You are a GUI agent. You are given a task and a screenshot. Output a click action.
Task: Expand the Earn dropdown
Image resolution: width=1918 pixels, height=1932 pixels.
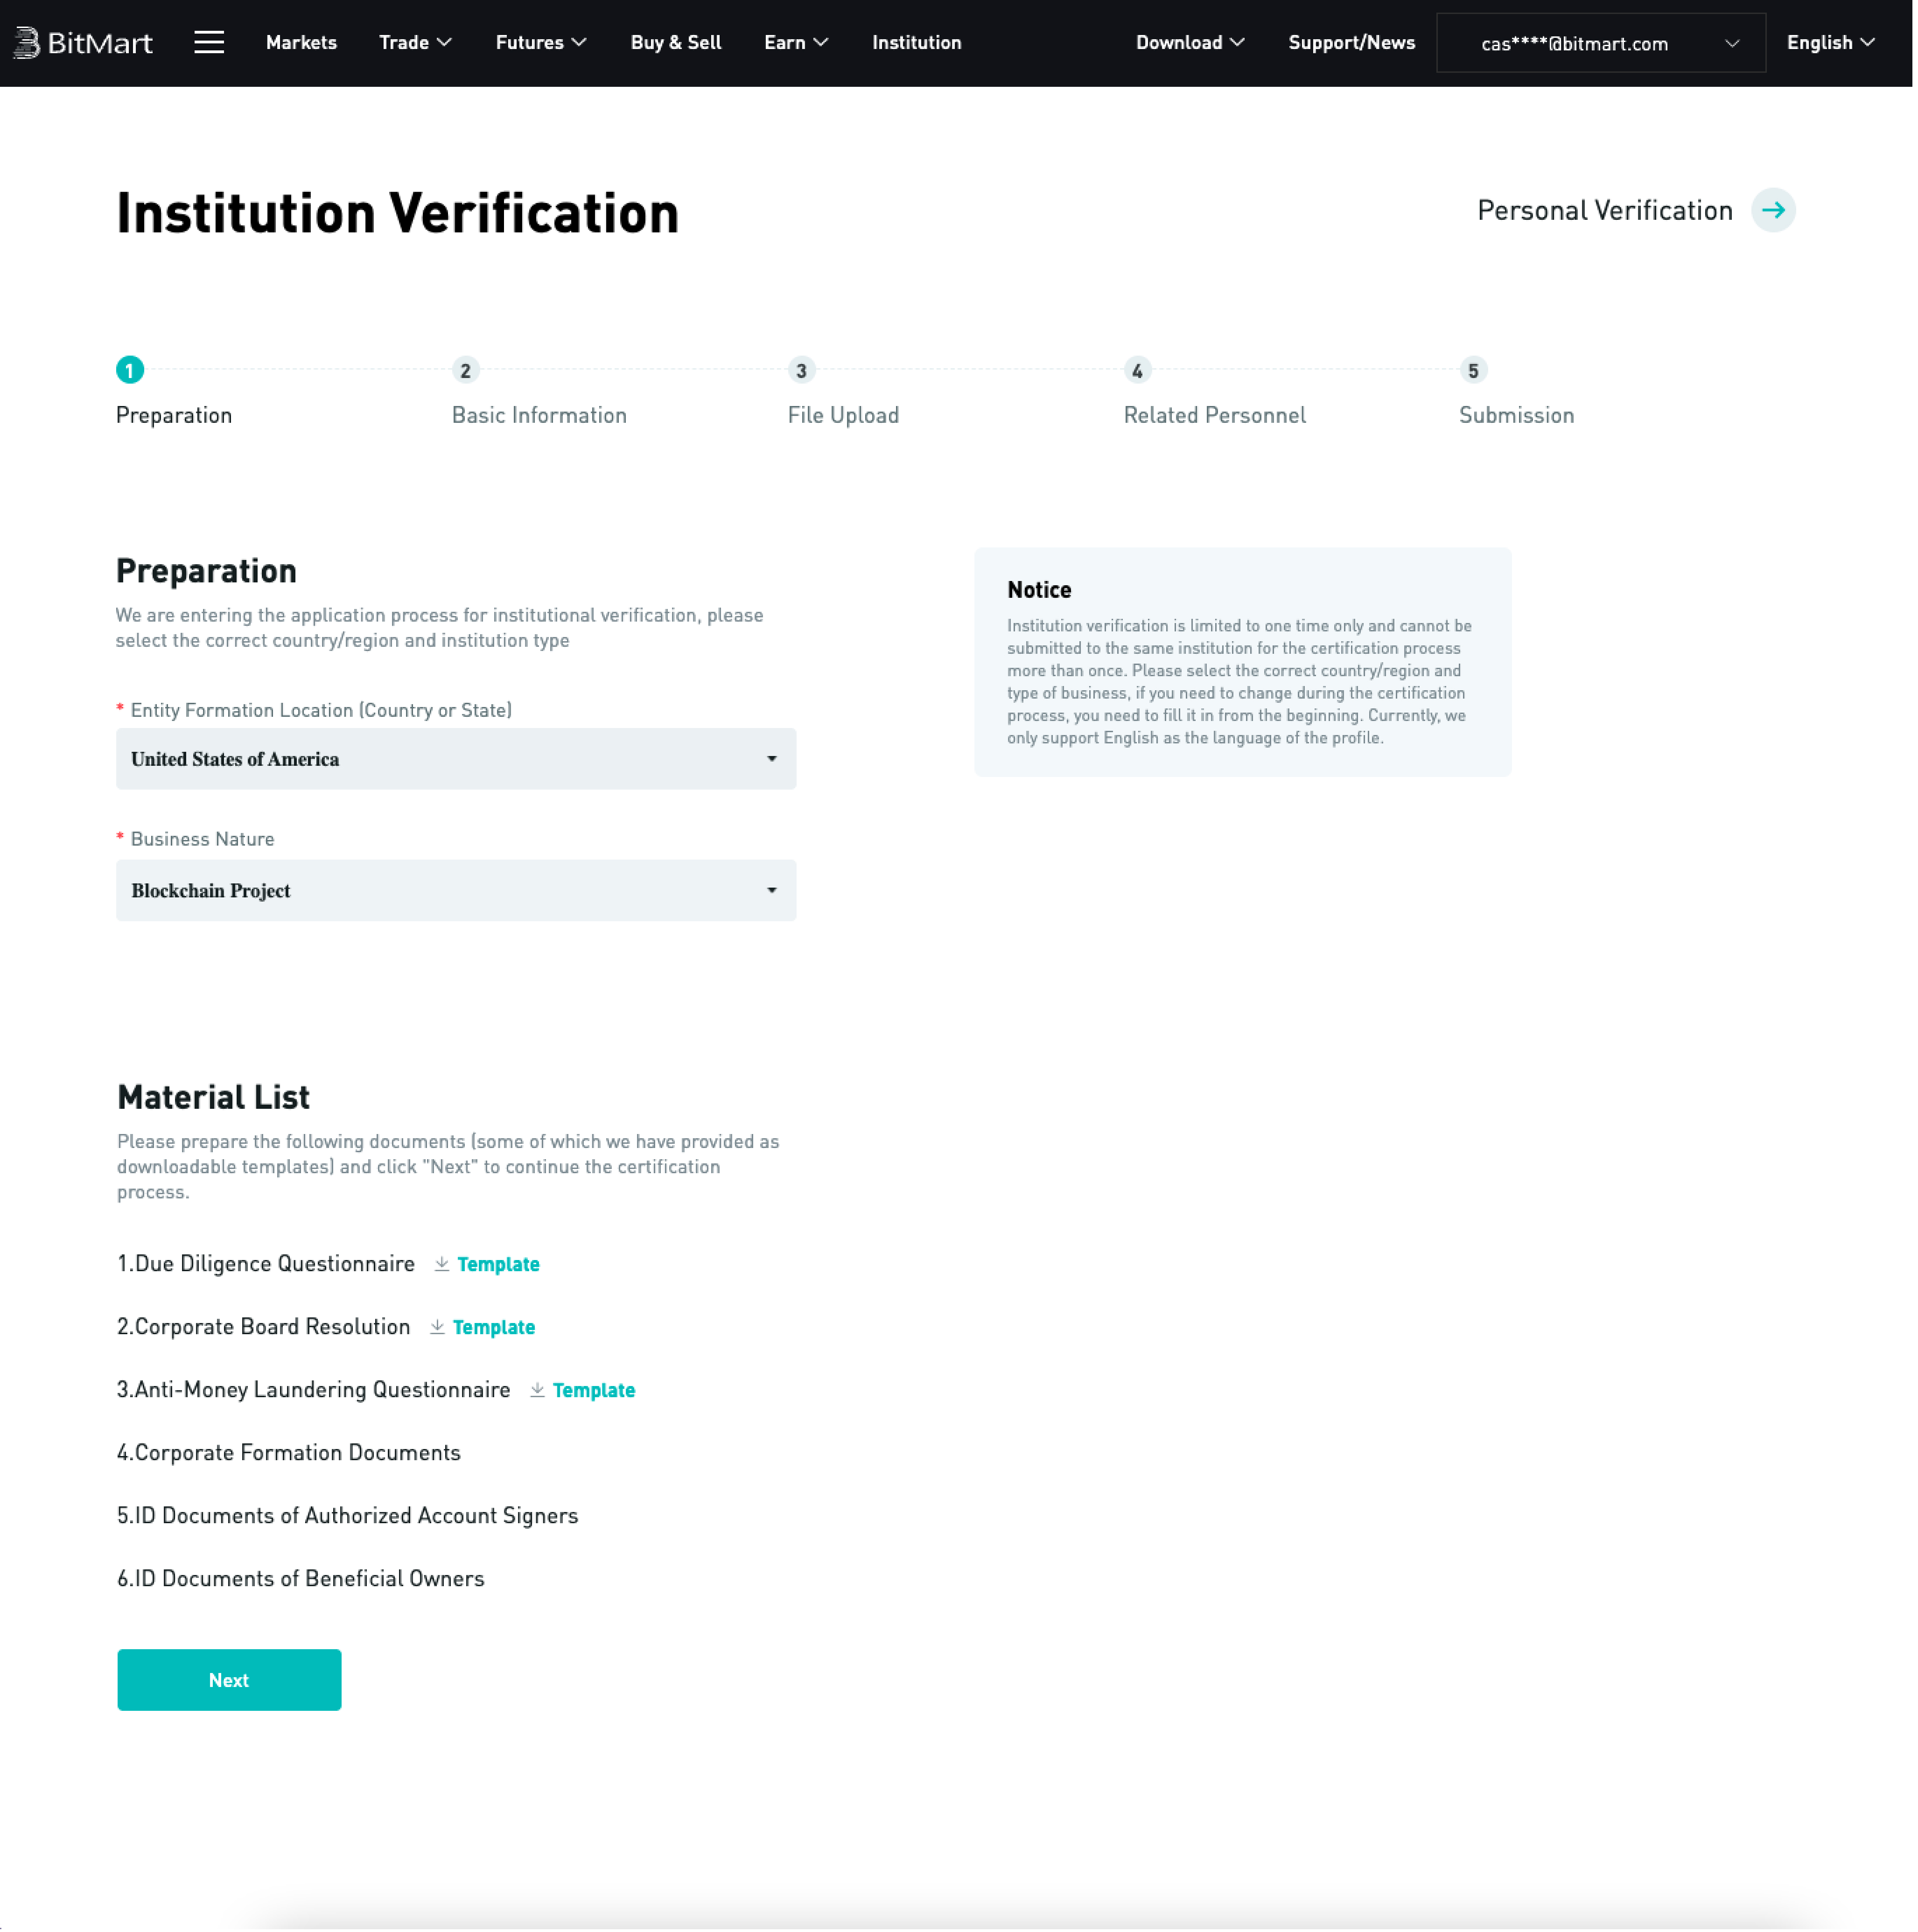795,42
